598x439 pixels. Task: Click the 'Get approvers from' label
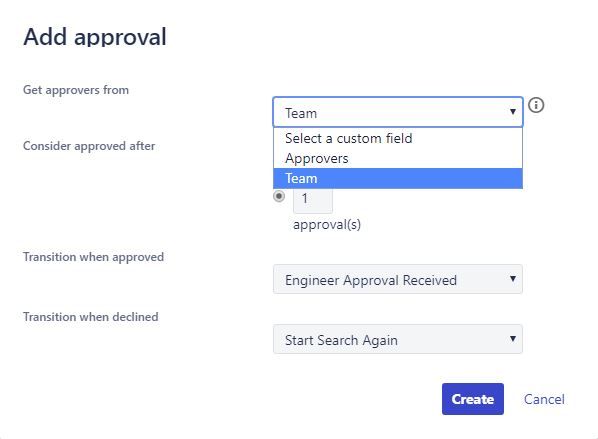coord(76,90)
